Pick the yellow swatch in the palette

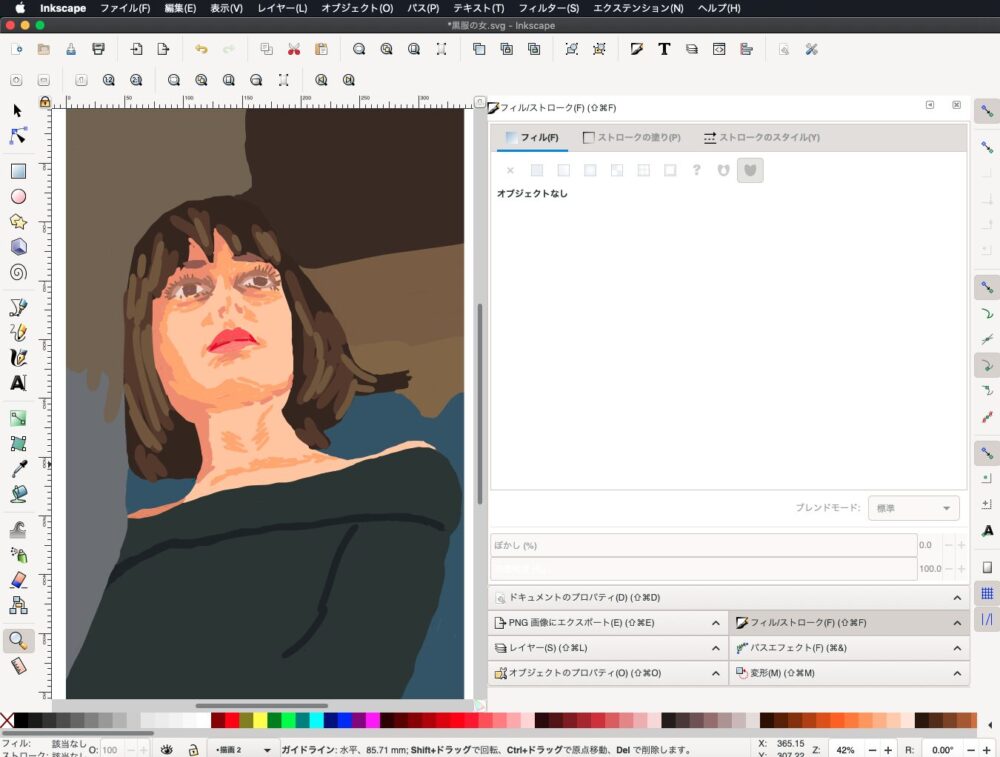pyautogui.click(x=260, y=720)
